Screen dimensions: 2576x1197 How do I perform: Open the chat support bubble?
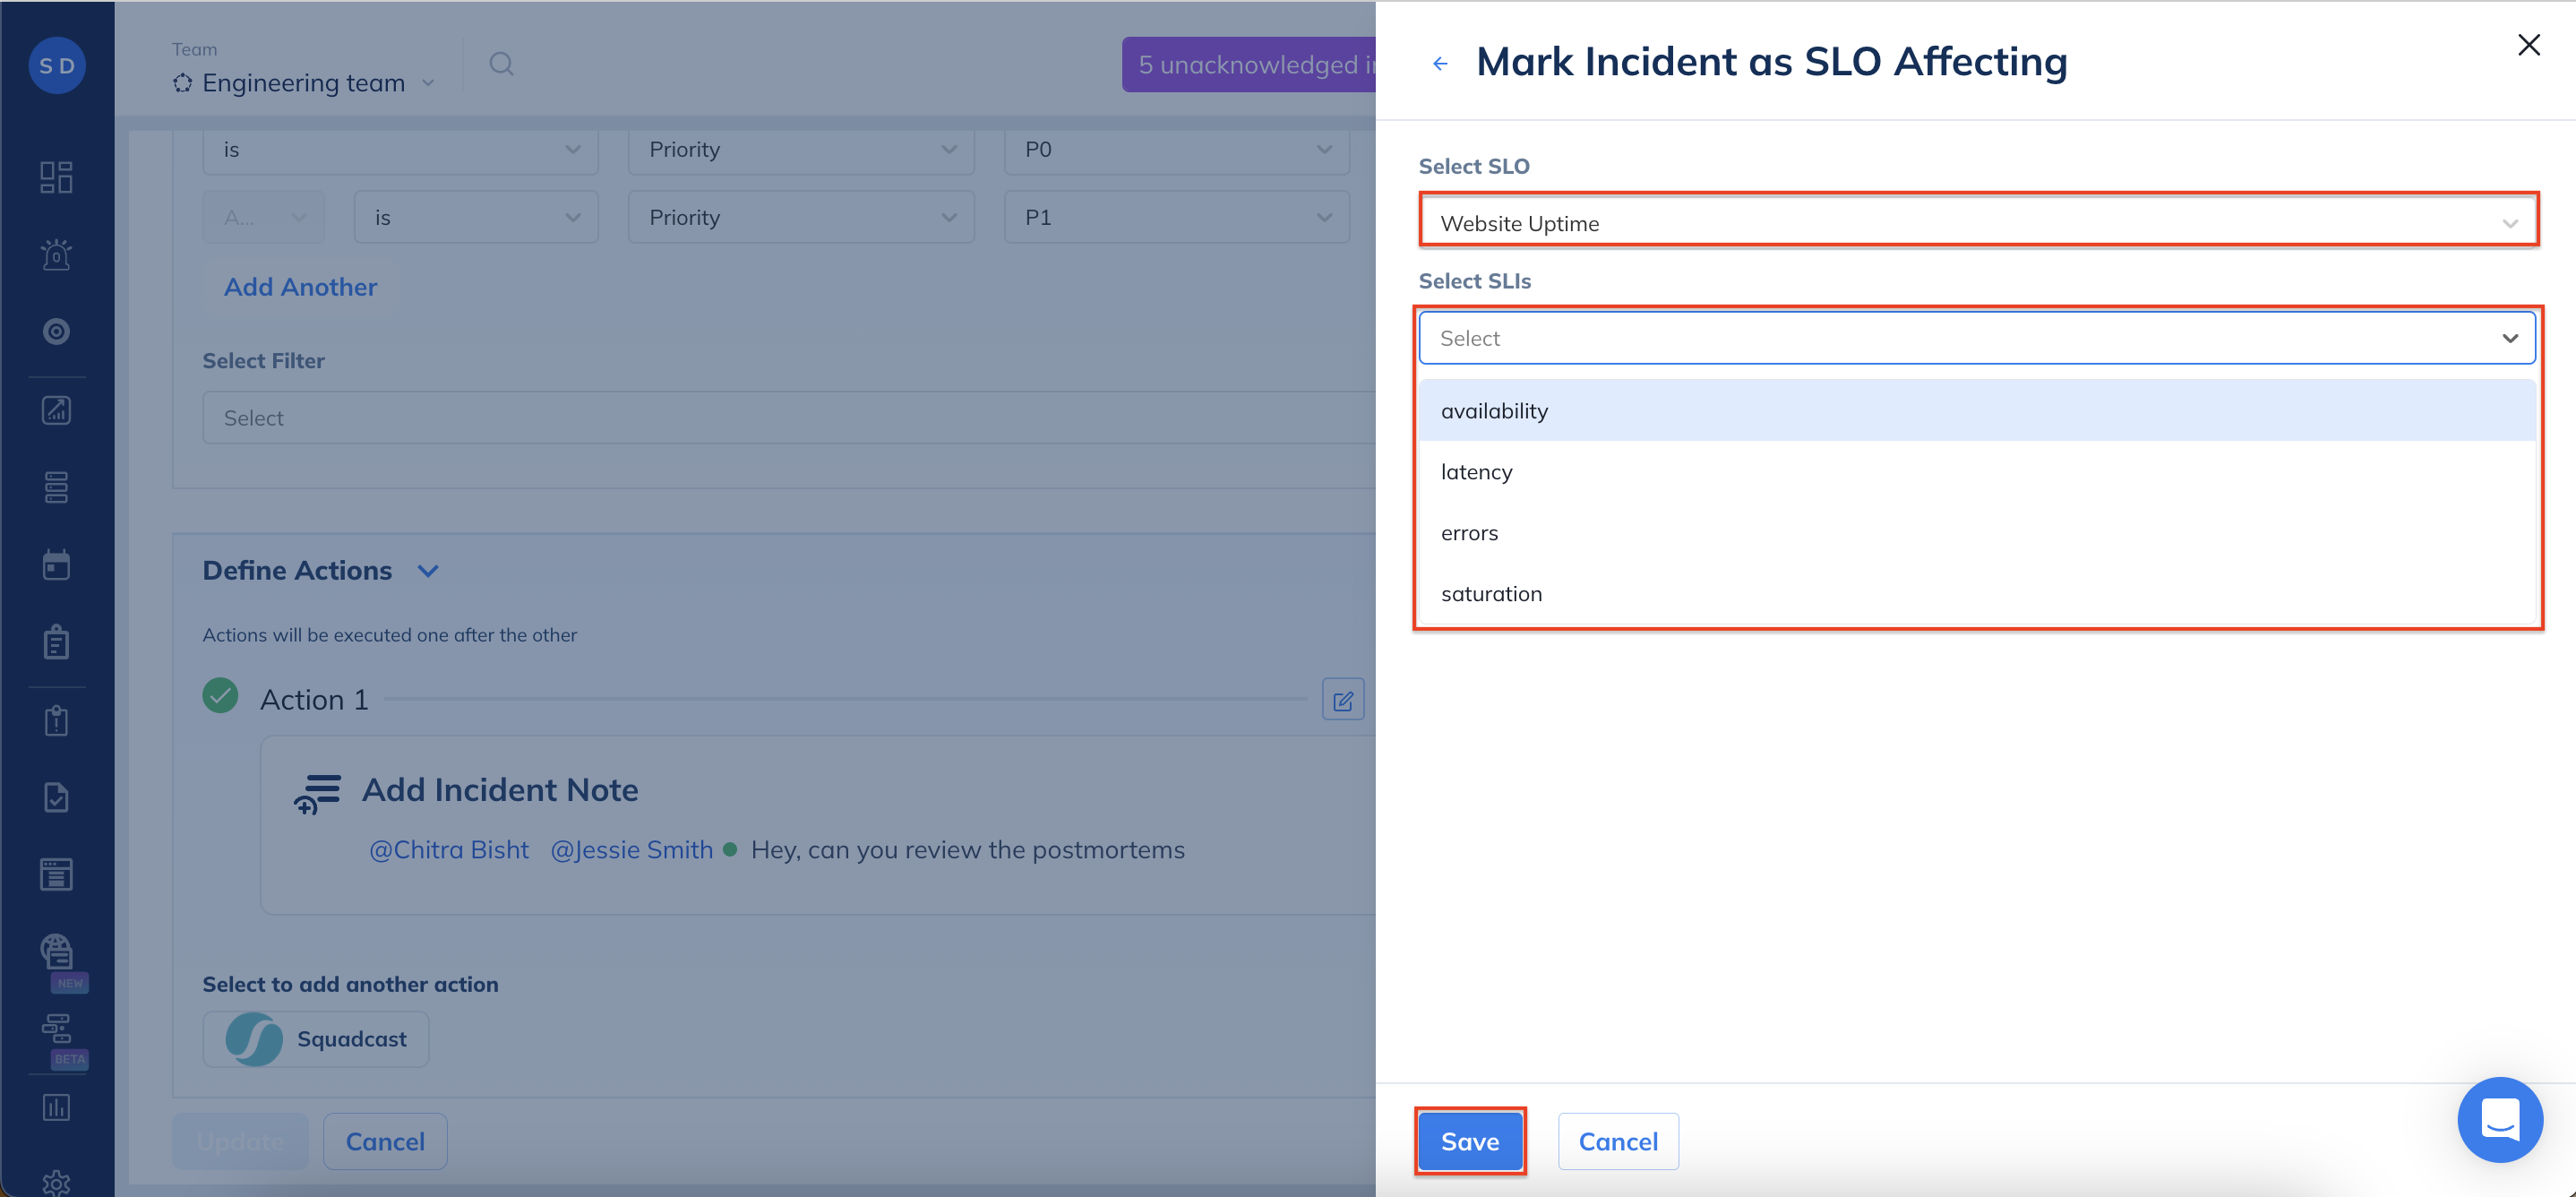point(2499,1118)
